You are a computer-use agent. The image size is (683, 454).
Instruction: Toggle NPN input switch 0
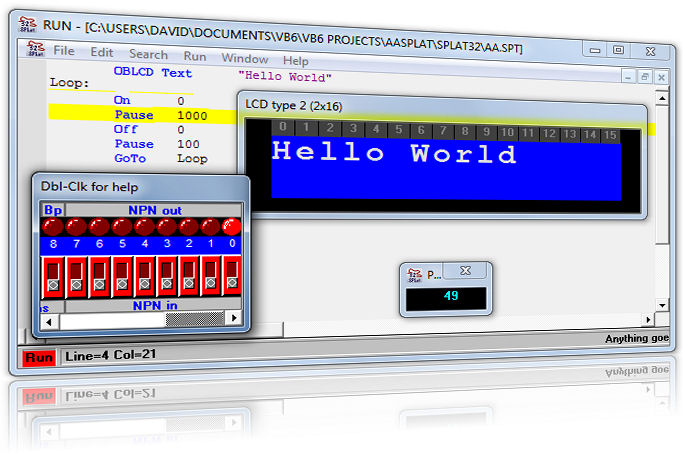click(232, 276)
